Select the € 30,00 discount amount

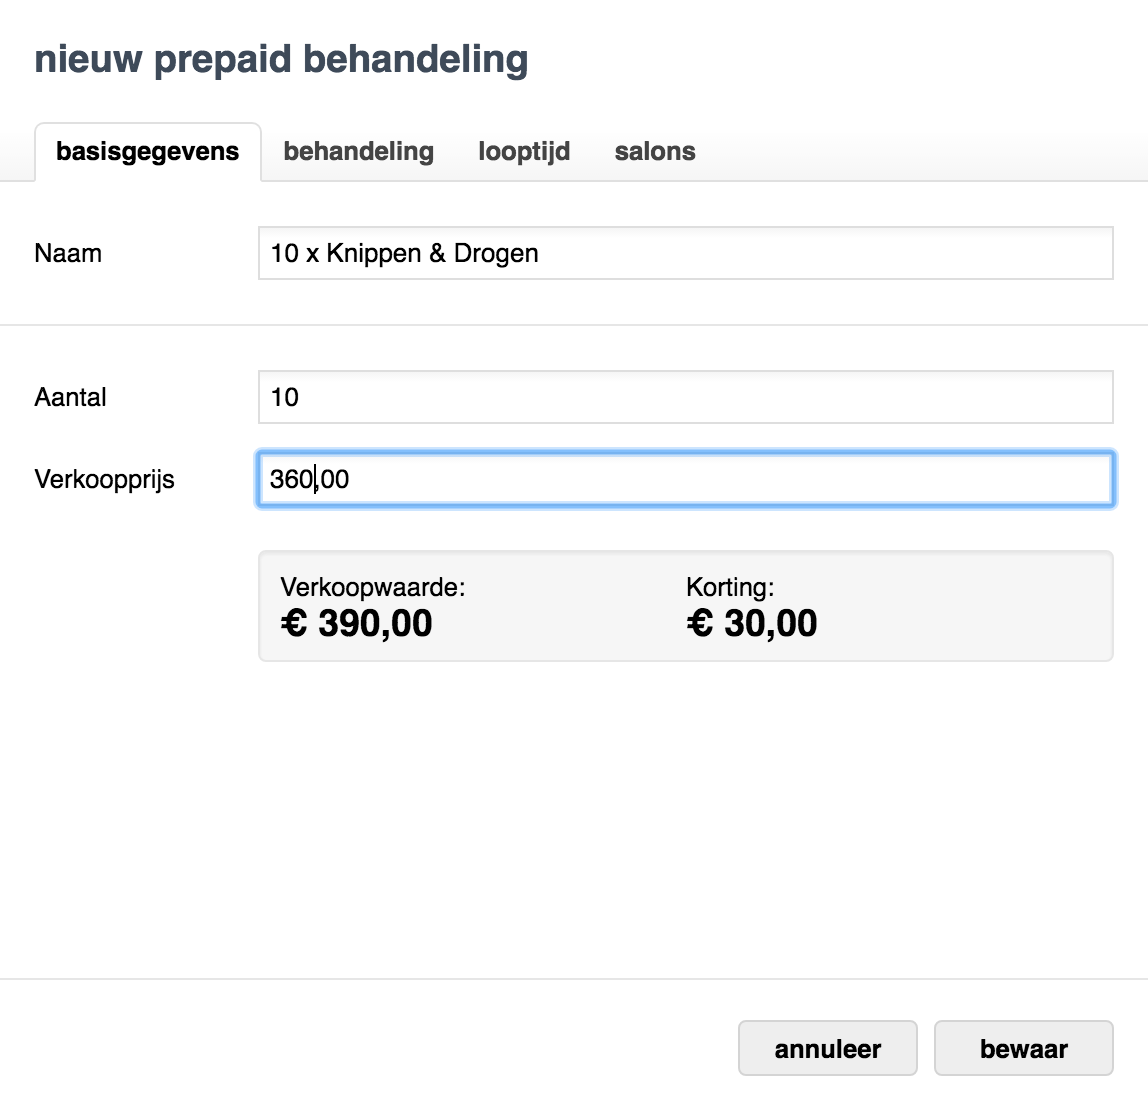752,623
